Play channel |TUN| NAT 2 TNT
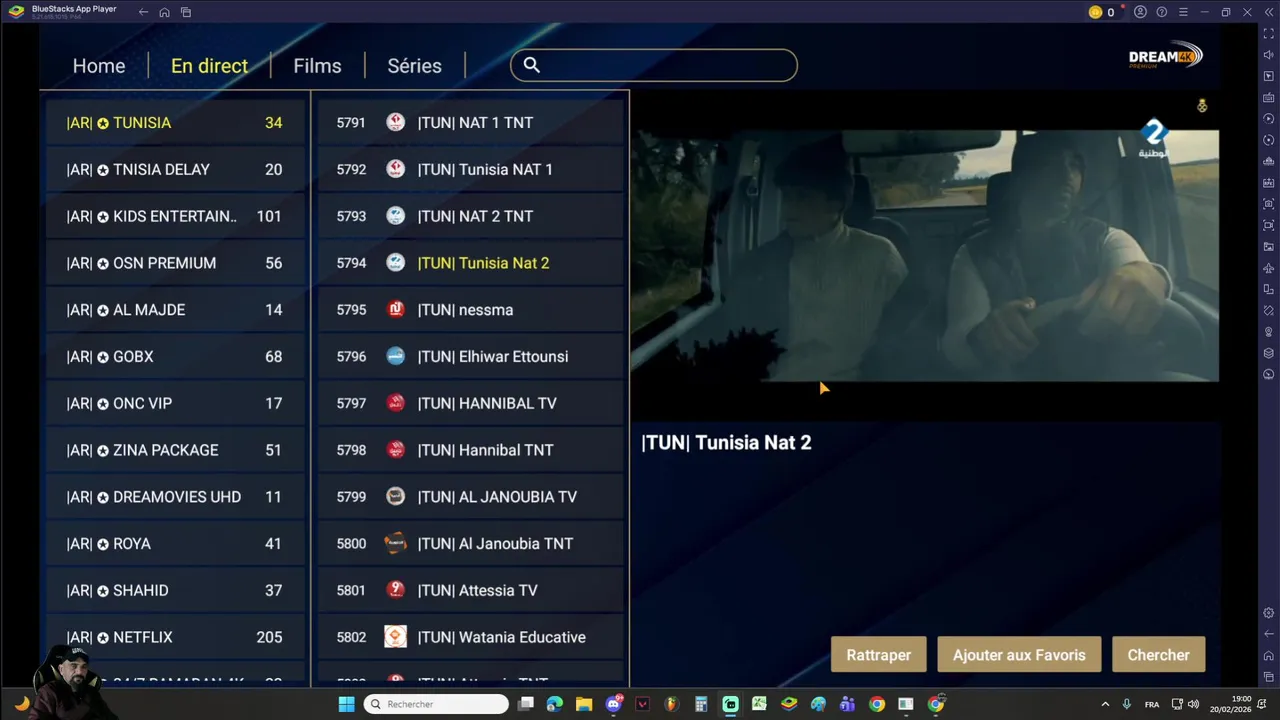 (471, 216)
